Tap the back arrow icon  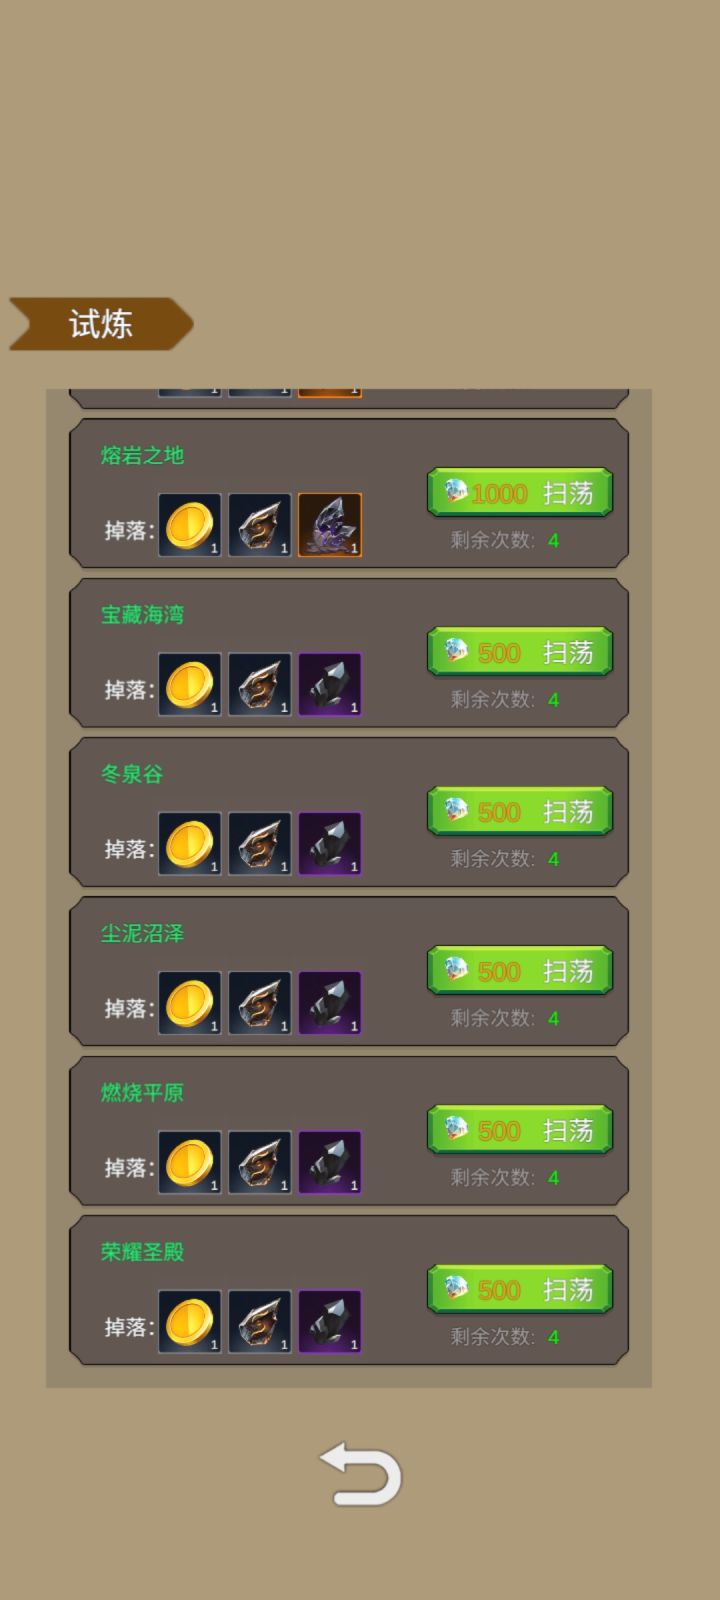(x=361, y=1474)
